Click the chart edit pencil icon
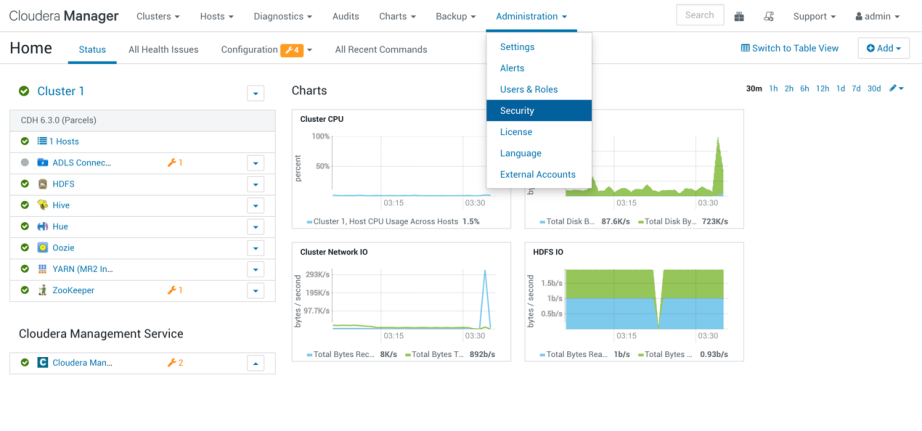 click(x=896, y=89)
